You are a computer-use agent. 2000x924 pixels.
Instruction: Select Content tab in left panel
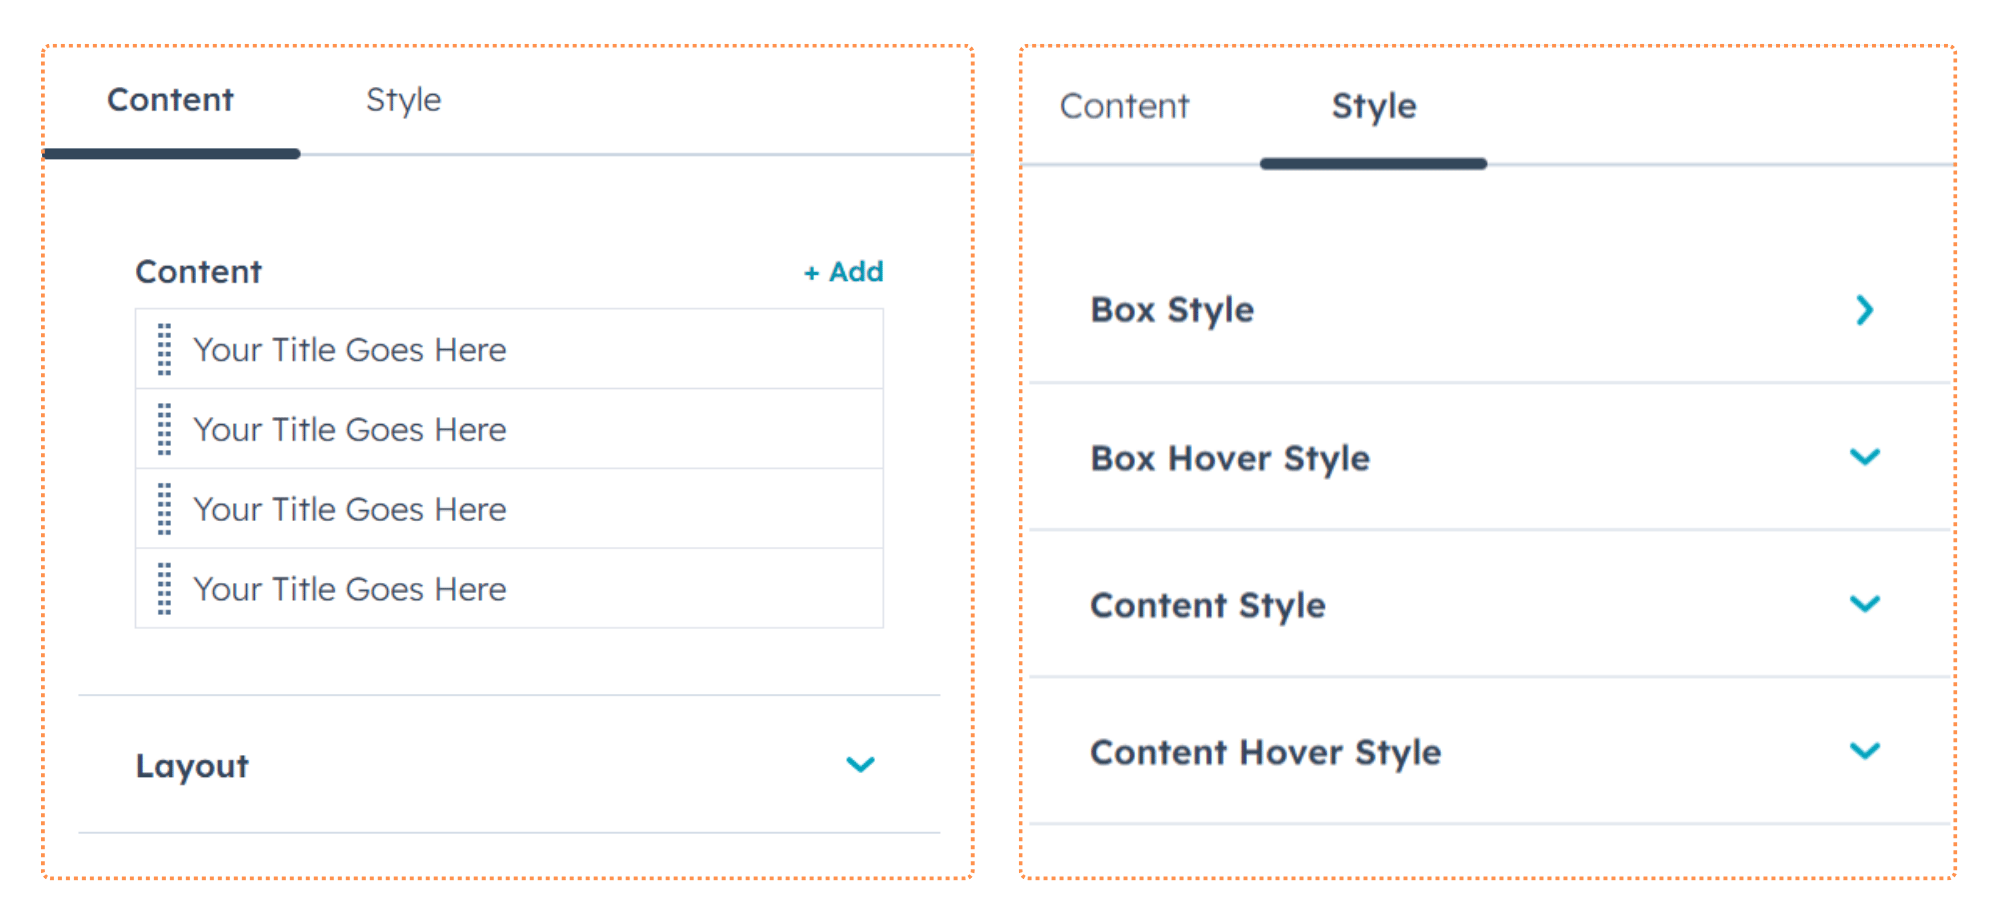171,100
